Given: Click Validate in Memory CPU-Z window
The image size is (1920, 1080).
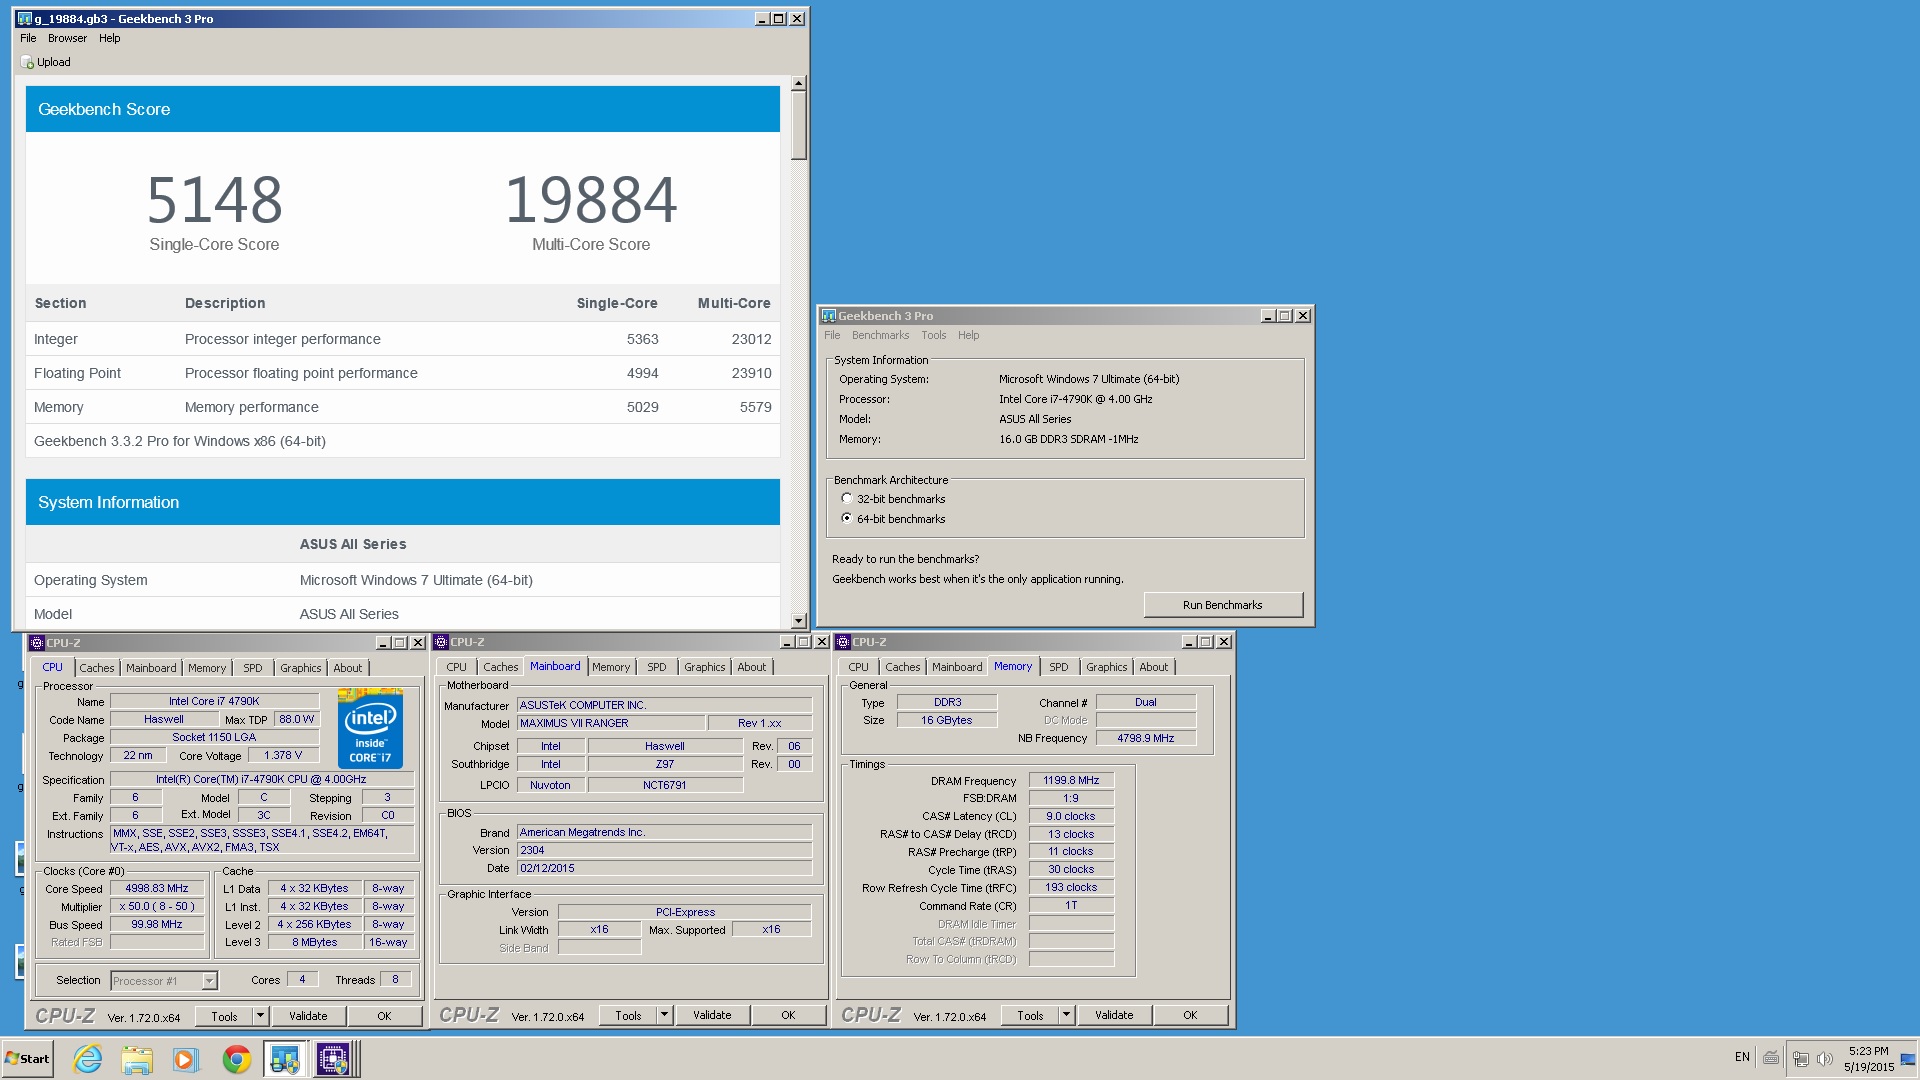Looking at the screenshot, I should pyautogui.click(x=1114, y=1015).
